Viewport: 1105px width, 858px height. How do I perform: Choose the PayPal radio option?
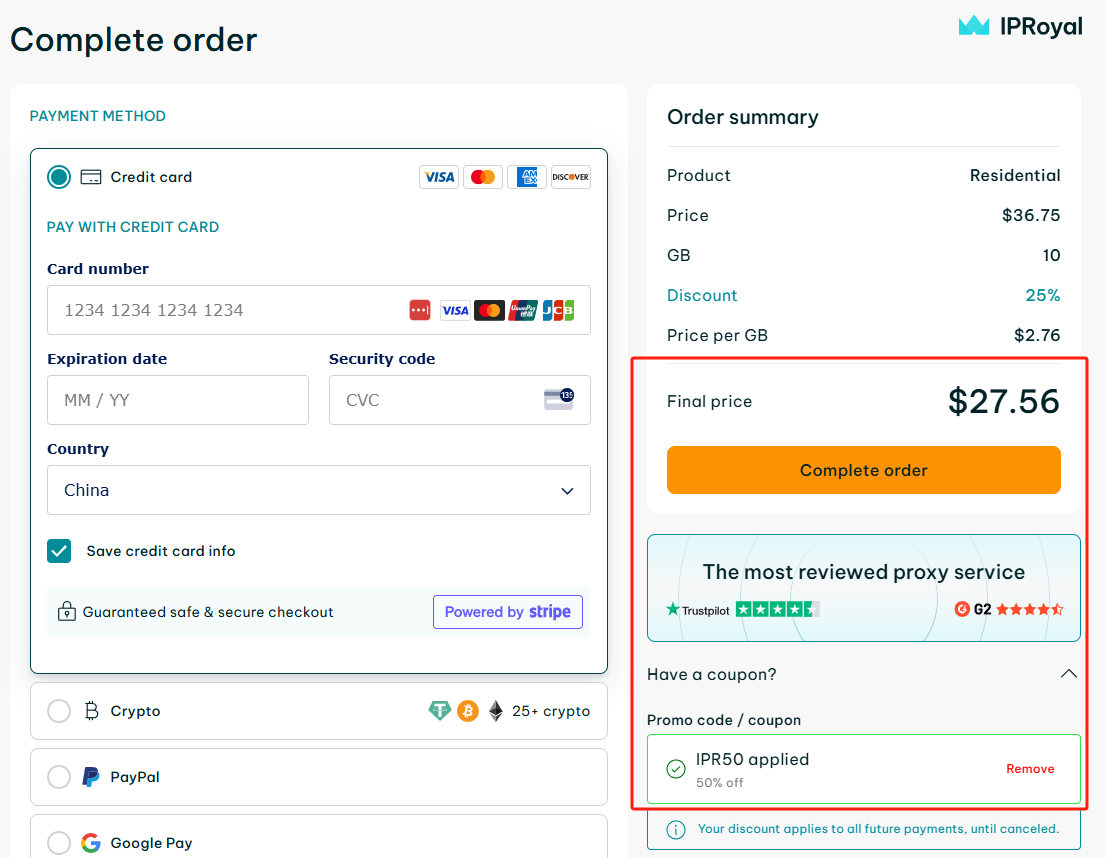click(x=59, y=777)
